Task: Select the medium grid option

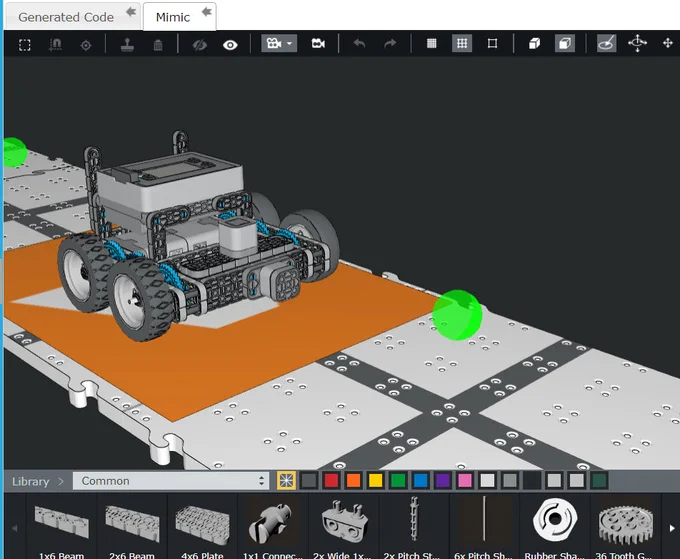Action: point(462,43)
